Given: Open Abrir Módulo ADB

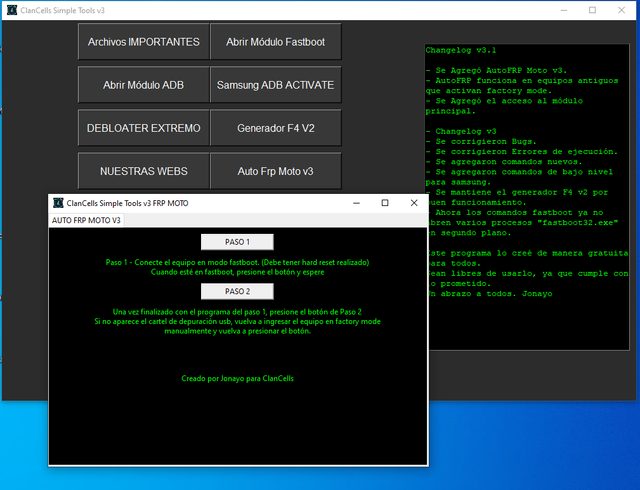Looking at the screenshot, I should [144, 85].
